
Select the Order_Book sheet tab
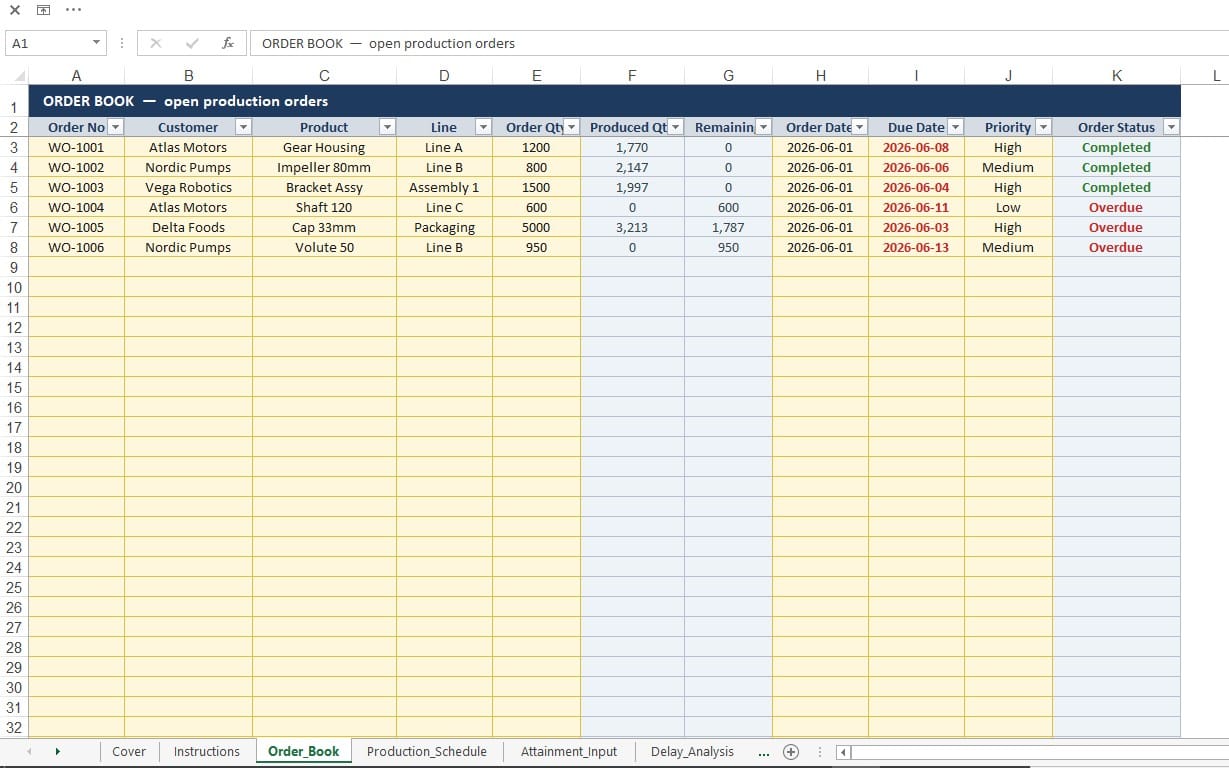pyautogui.click(x=304, y=752)
